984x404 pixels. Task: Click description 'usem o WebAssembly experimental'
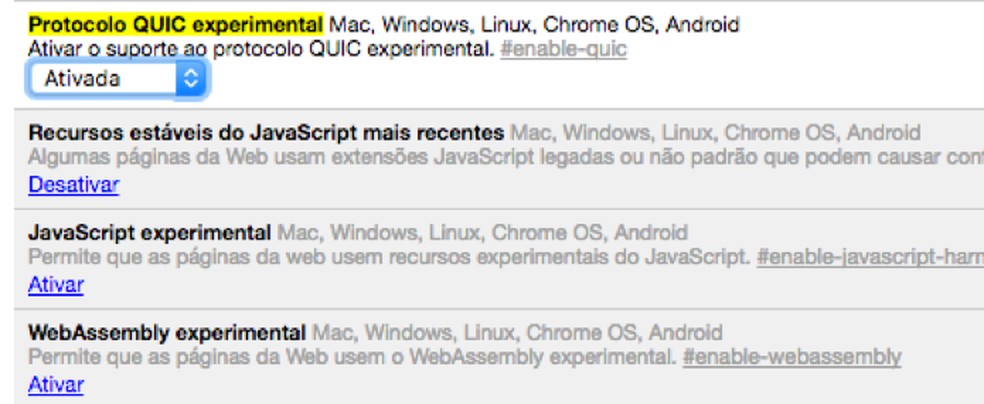point(352,357)
